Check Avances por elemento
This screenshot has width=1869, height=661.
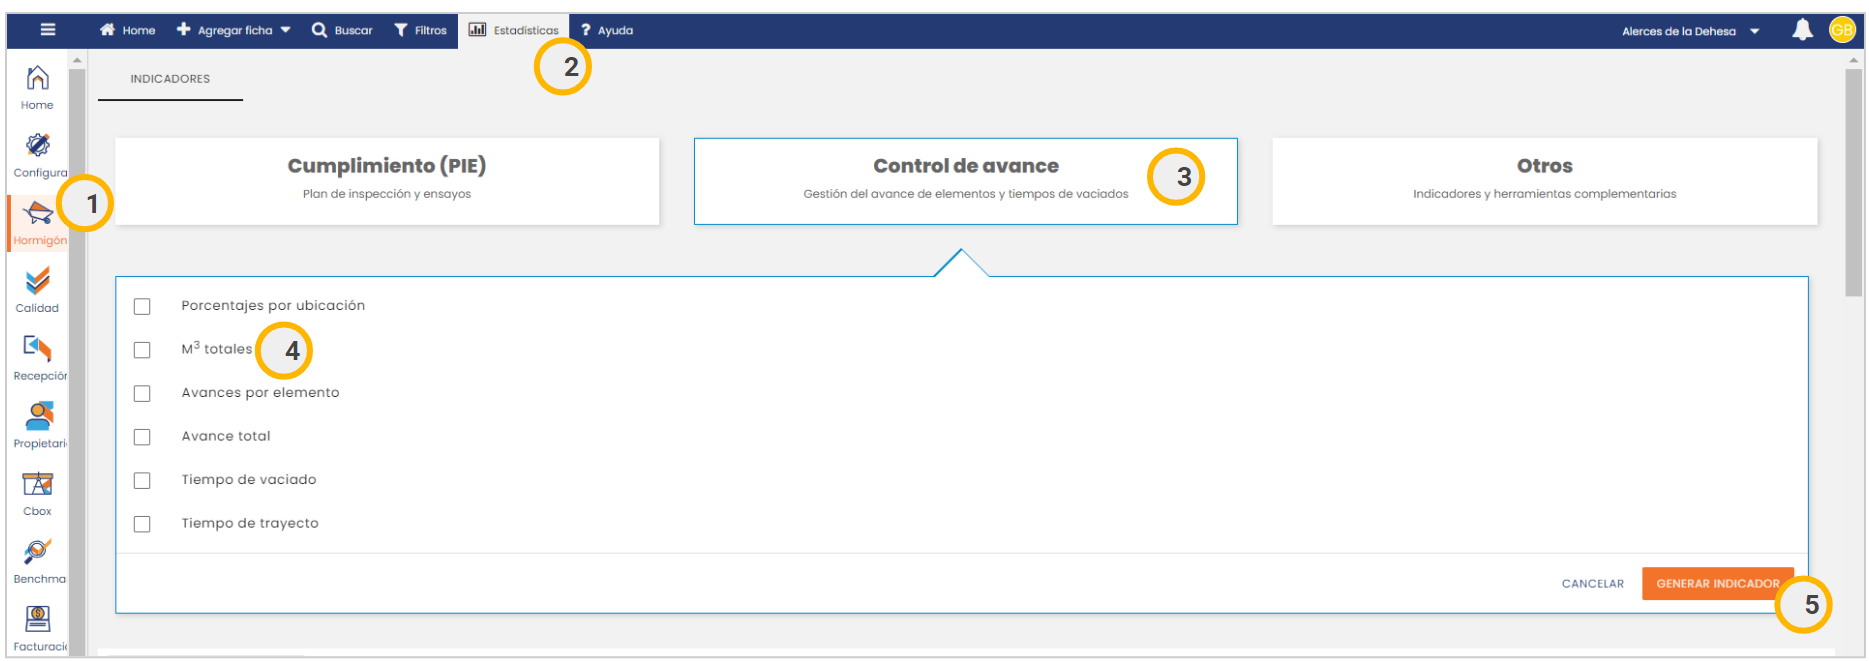click(142, 393)
